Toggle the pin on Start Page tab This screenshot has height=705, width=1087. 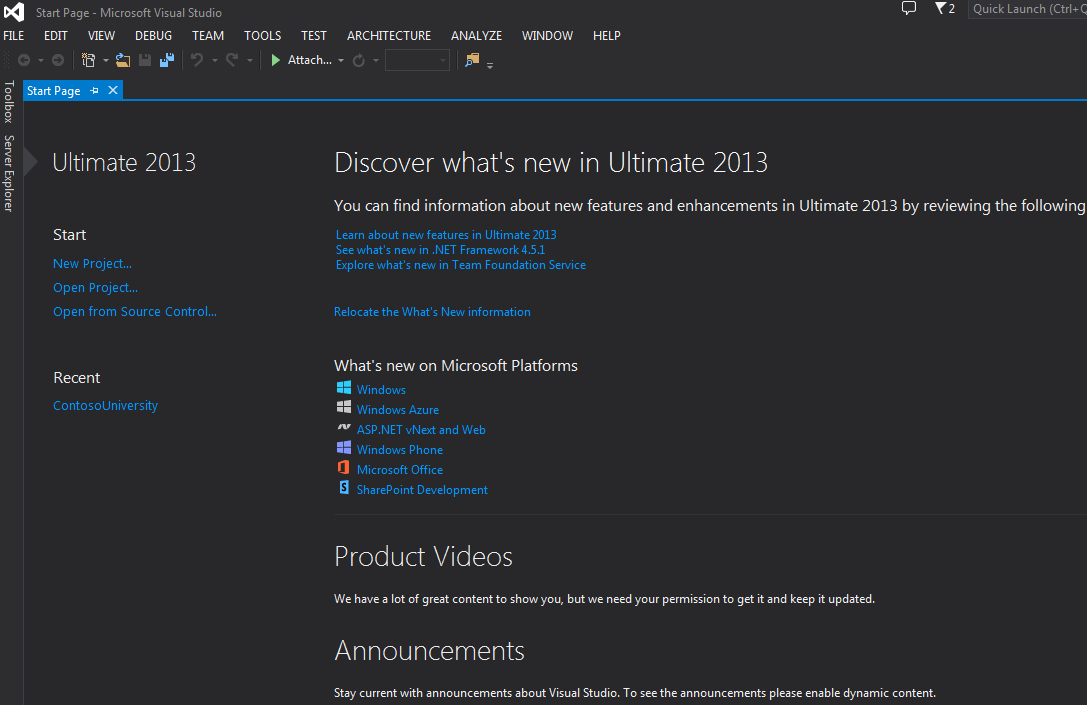coord(94,91)
